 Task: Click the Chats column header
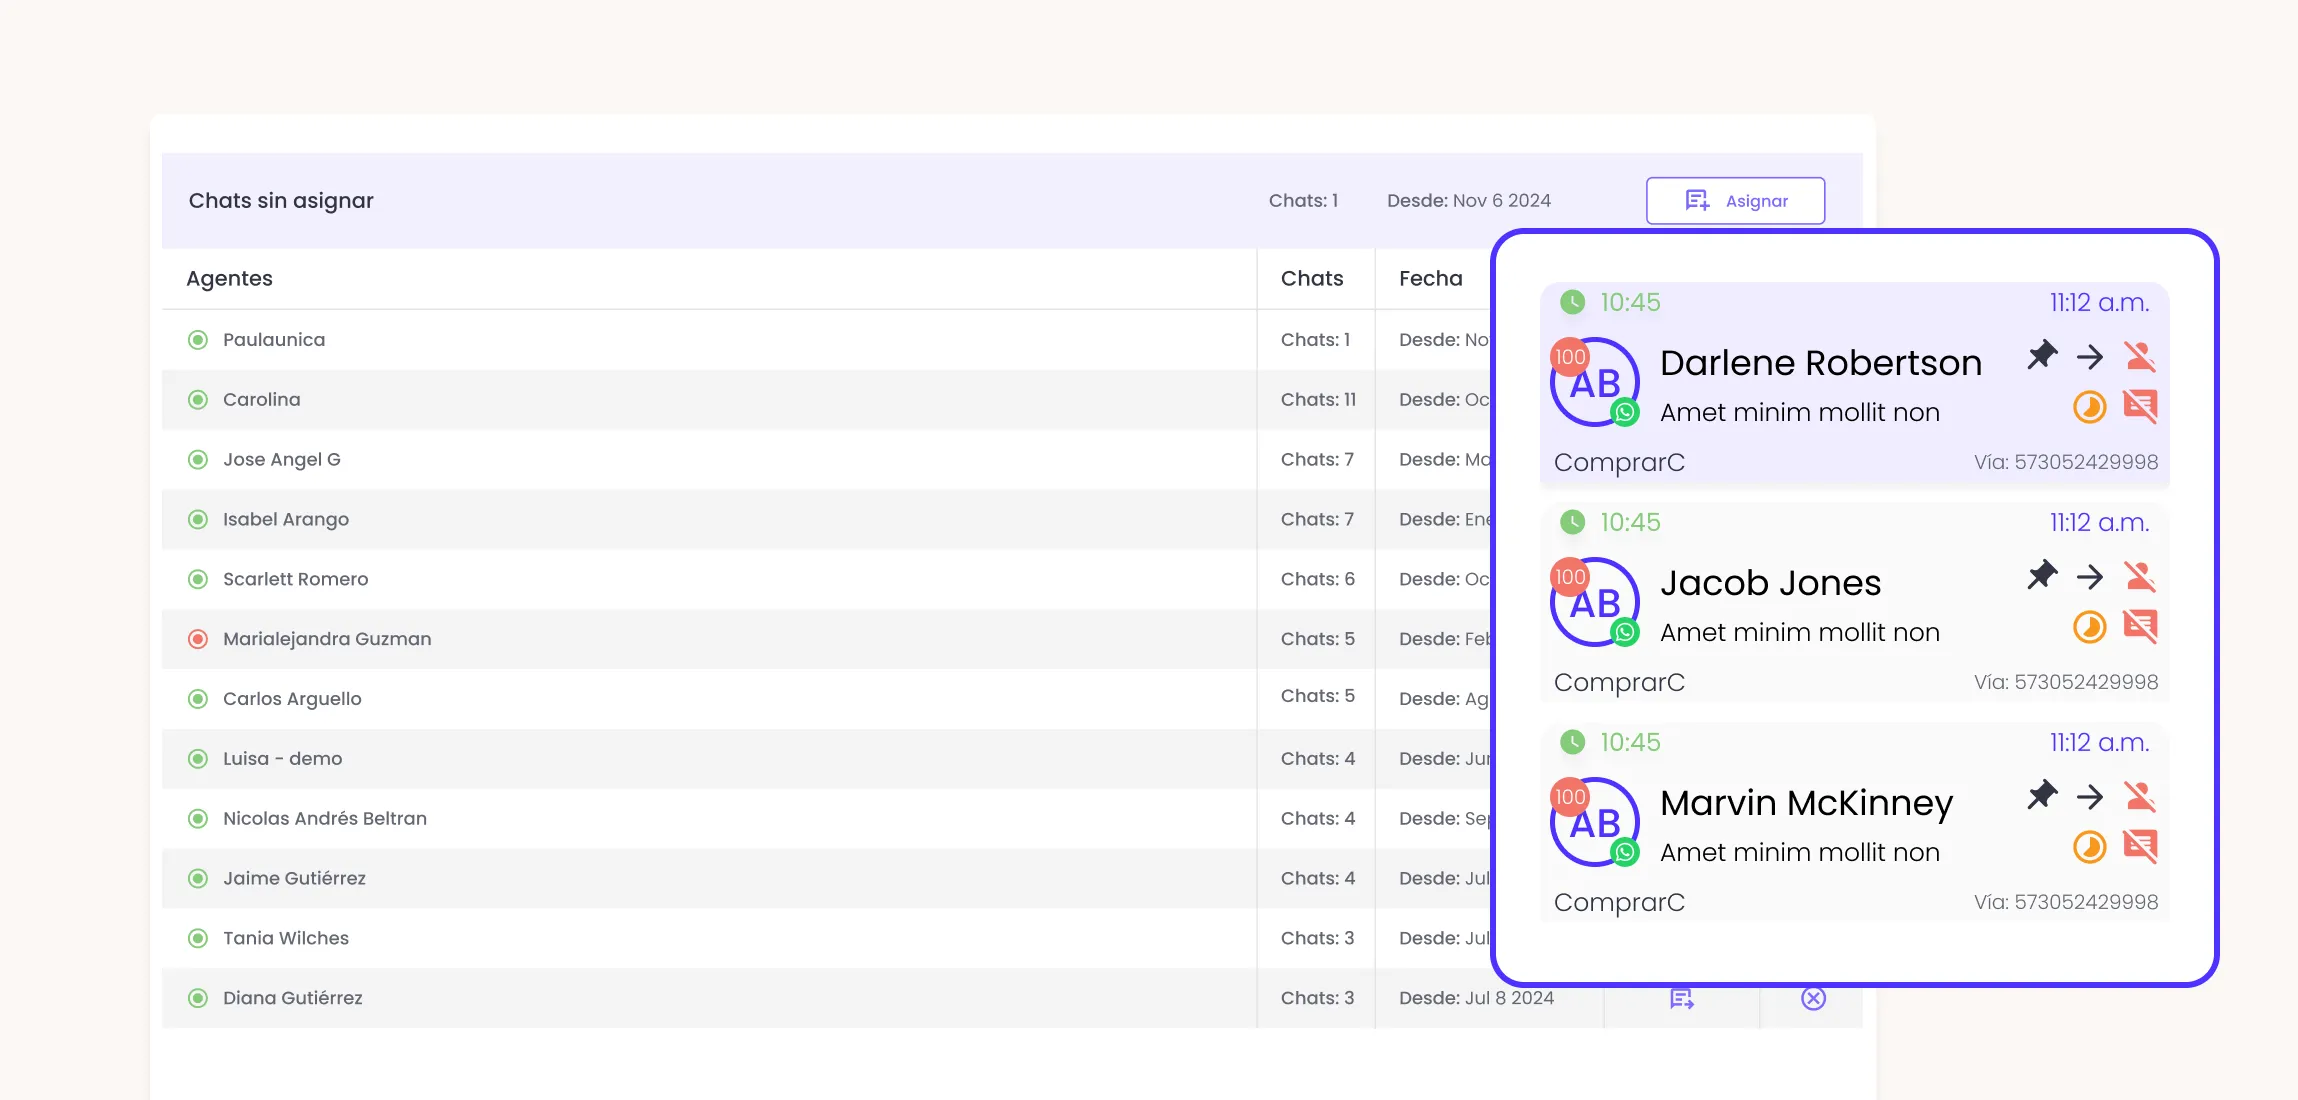[x=1312, y=279]
